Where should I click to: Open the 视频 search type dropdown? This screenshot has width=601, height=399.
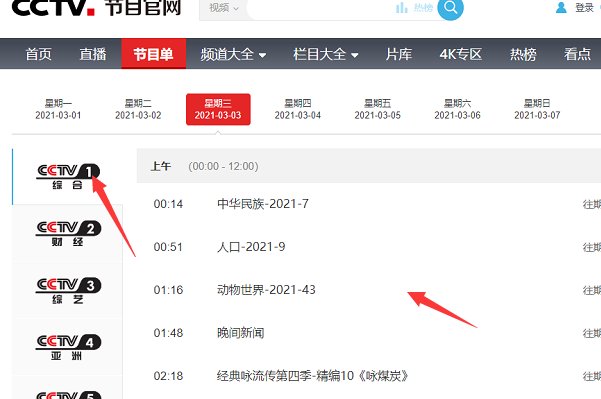click(223, 8)
